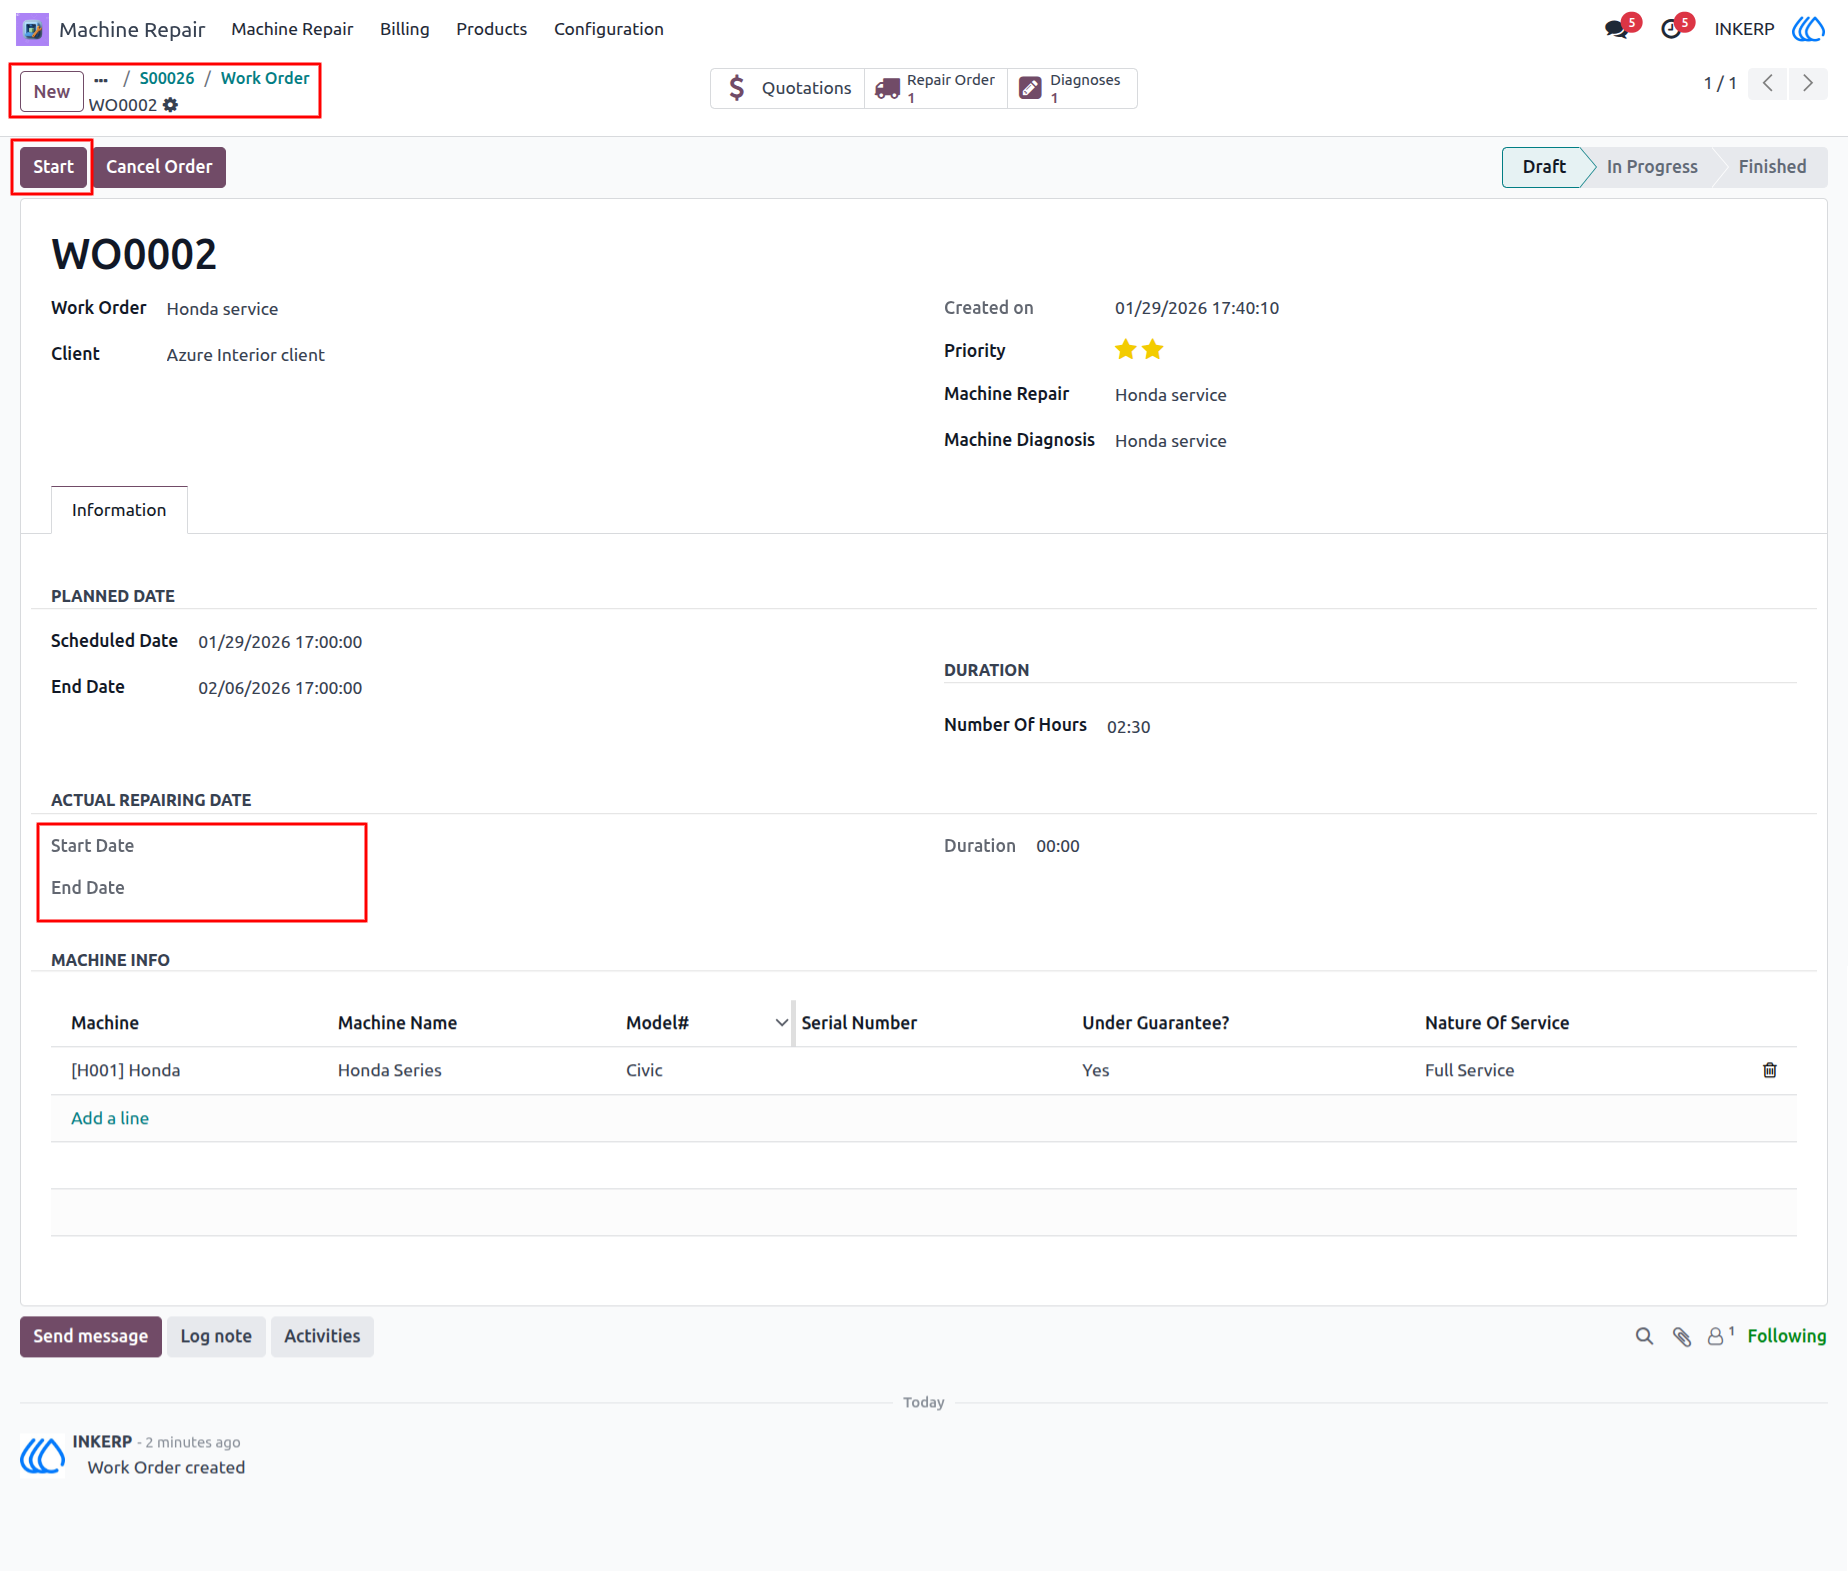Search messages with magnifier icon
The height and width of the screenshot is (1574, 1848).
pyautogui.click(x=1644, y=1337)
